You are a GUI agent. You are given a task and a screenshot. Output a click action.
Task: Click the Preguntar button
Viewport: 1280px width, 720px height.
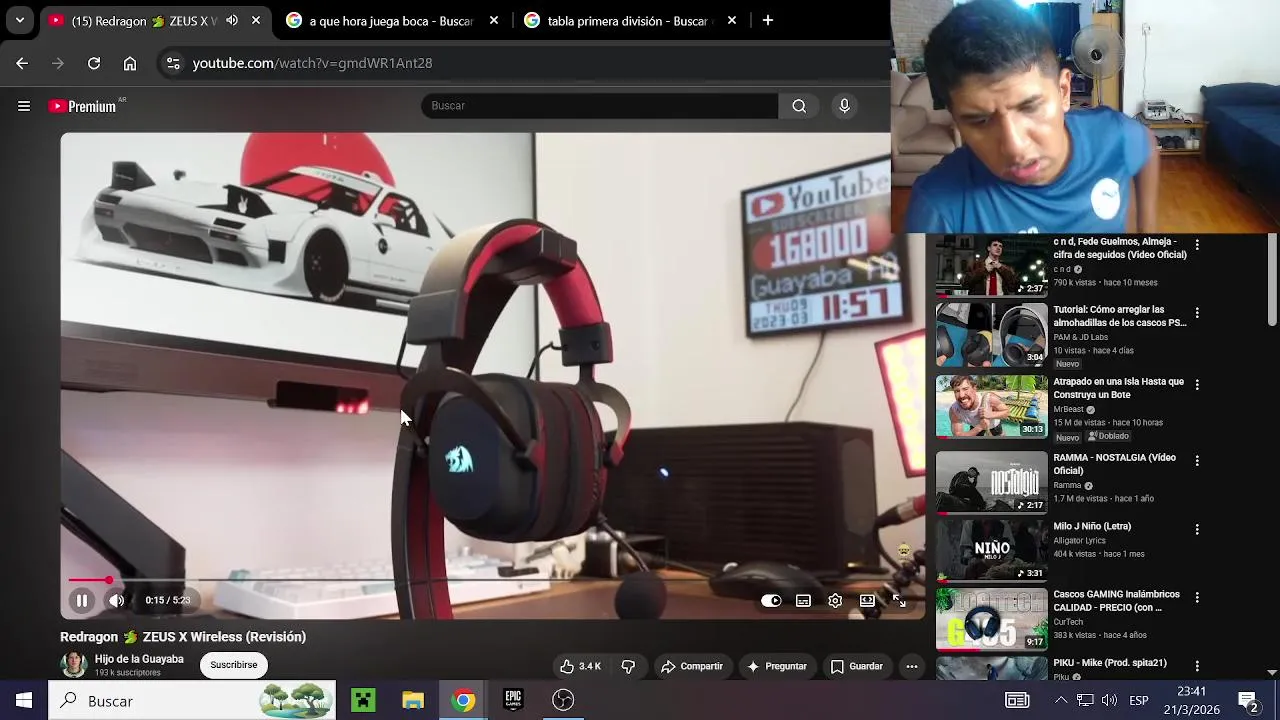coord(777,666)
